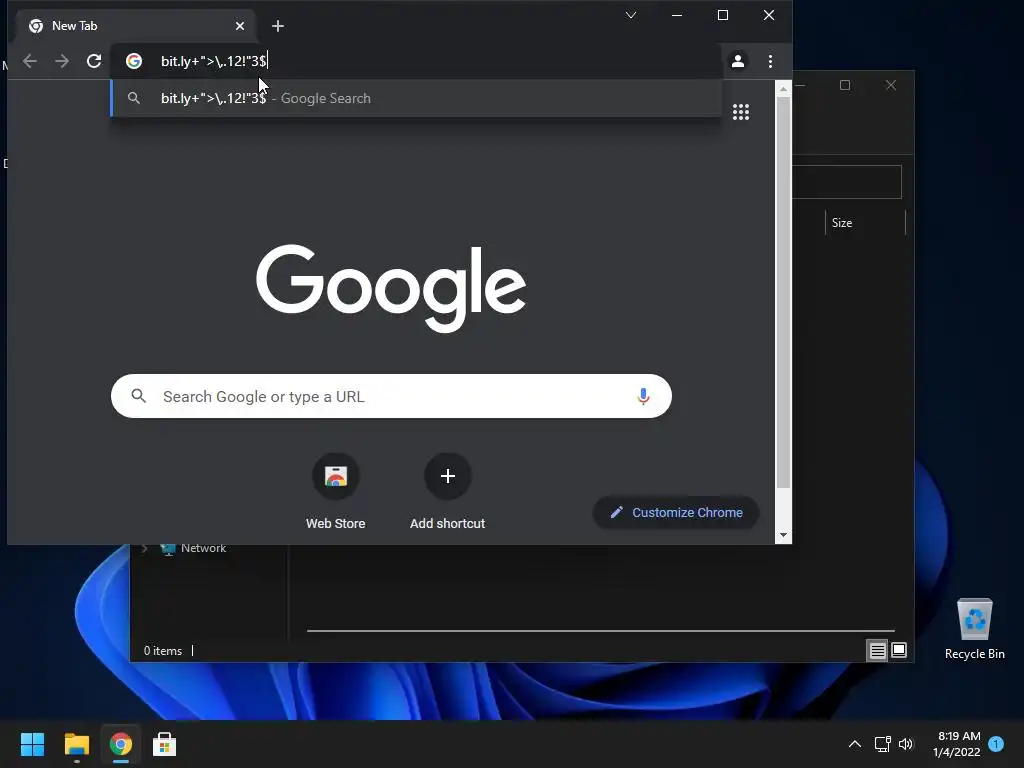Switch File Explorer to large icons view
The image size is (1024, 768).
pos(899,650)
